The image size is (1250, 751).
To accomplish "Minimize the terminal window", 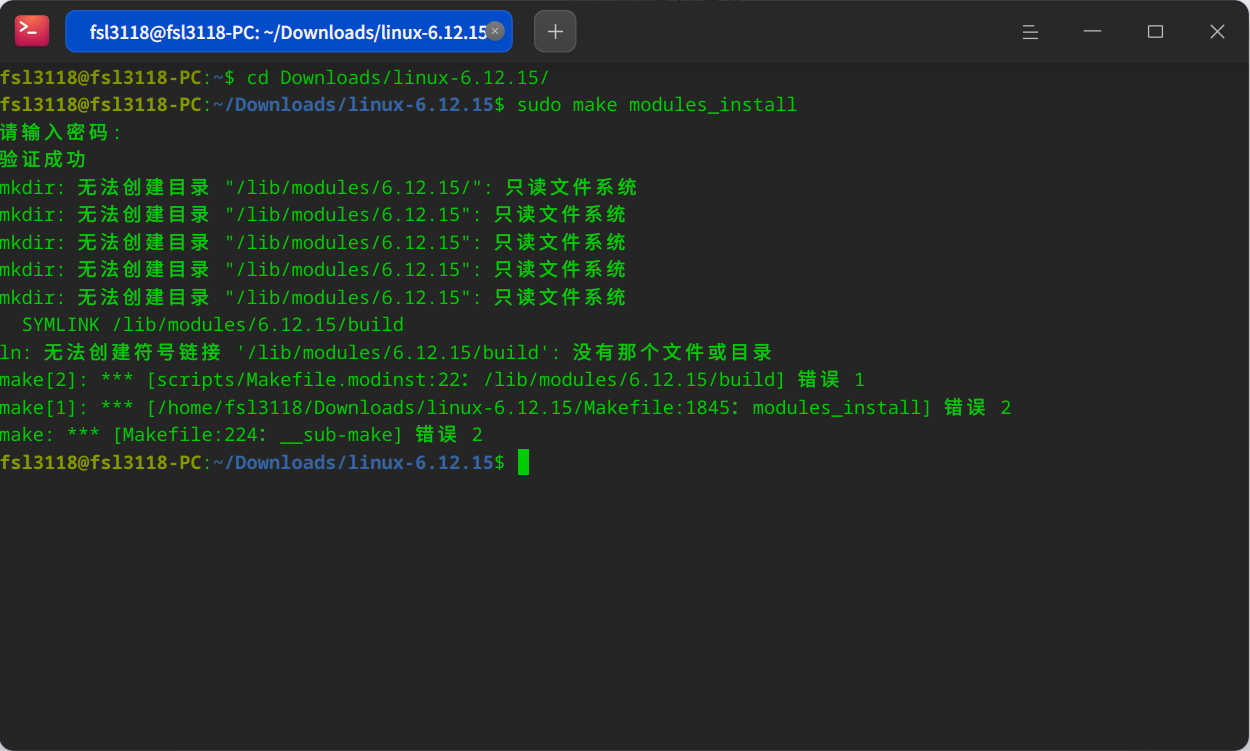I will [x=1093, y=32].
